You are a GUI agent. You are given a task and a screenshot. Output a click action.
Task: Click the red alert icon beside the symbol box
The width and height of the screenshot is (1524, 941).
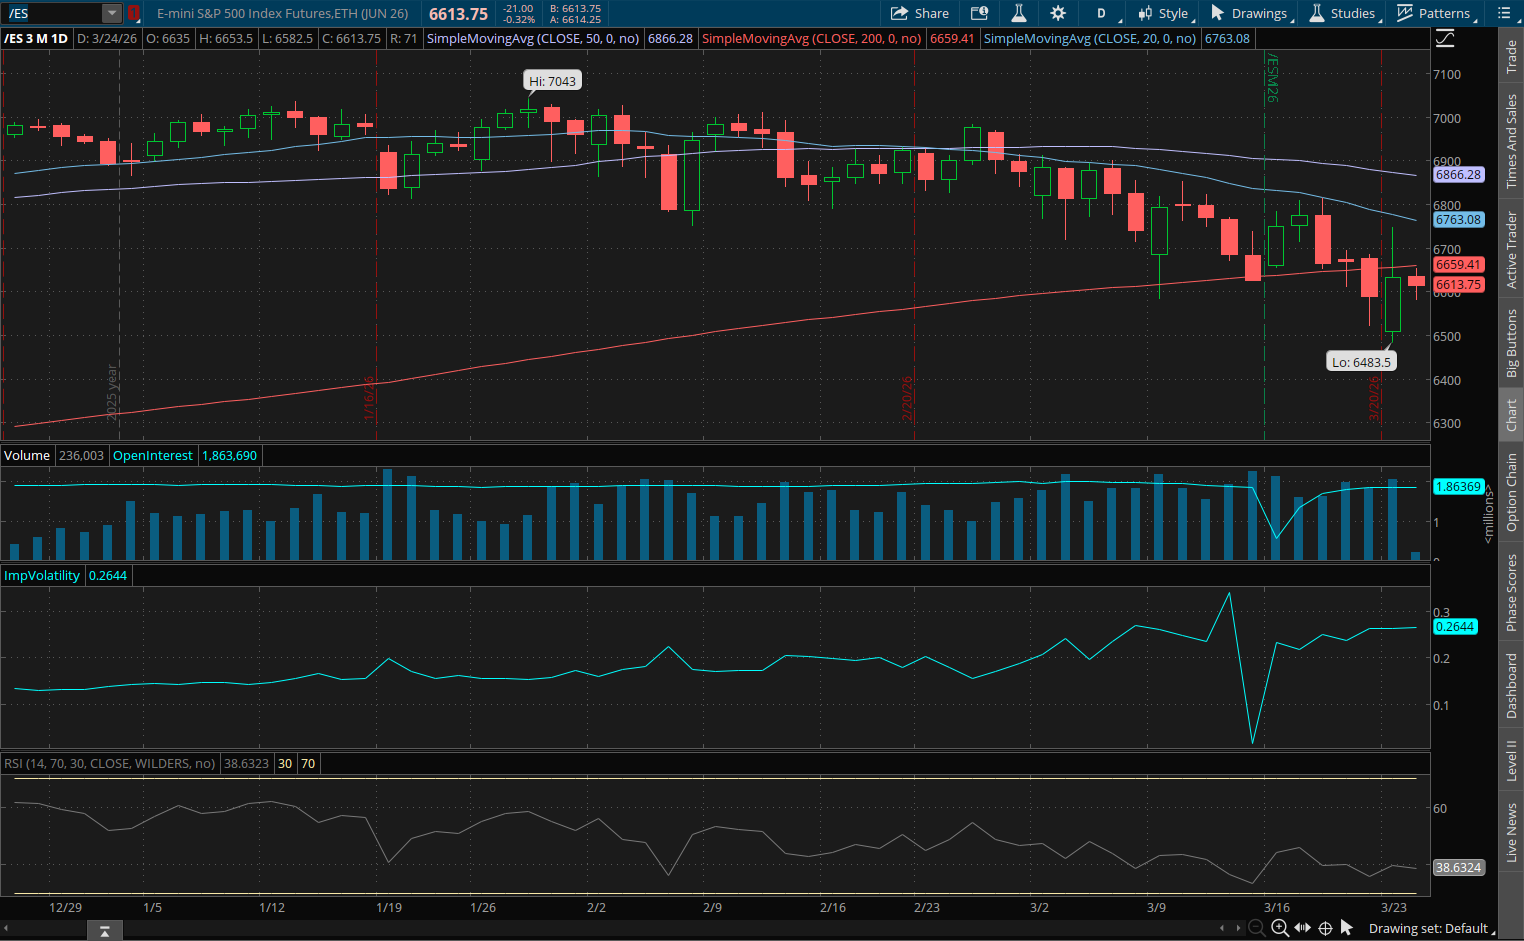tap(133, 14)
